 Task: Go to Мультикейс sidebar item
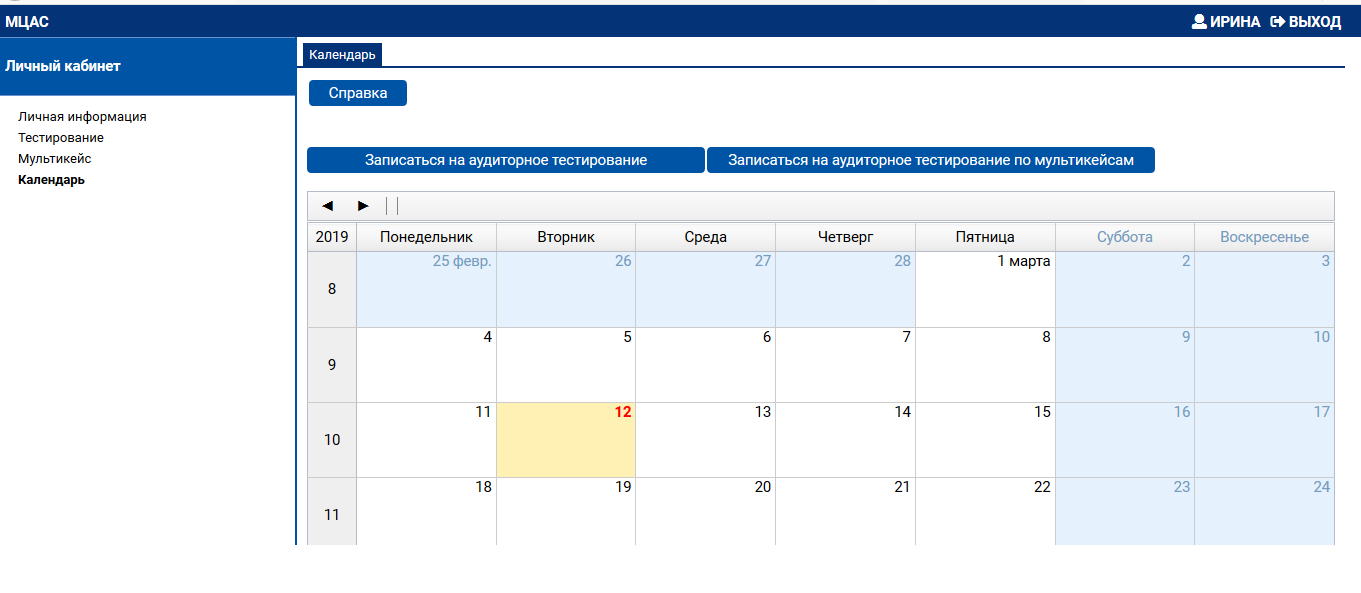point(55,159)
